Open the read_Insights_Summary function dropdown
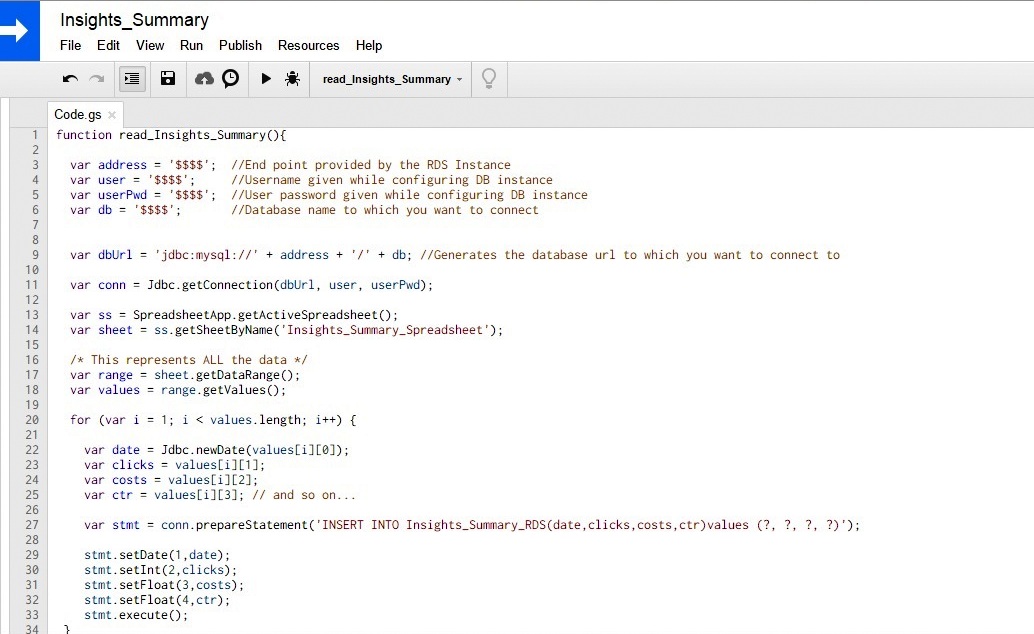This screenshot has height=634, width=1034. pyautogui.click(x=392, y=79)
